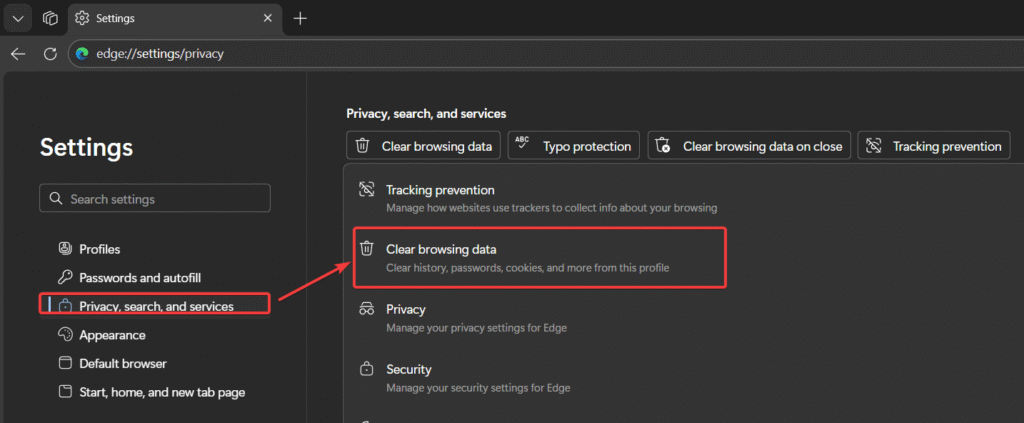Click Clear browsing data on close chip
The height and width of the screenshot is (423, 1024).
tap(749, 146)
